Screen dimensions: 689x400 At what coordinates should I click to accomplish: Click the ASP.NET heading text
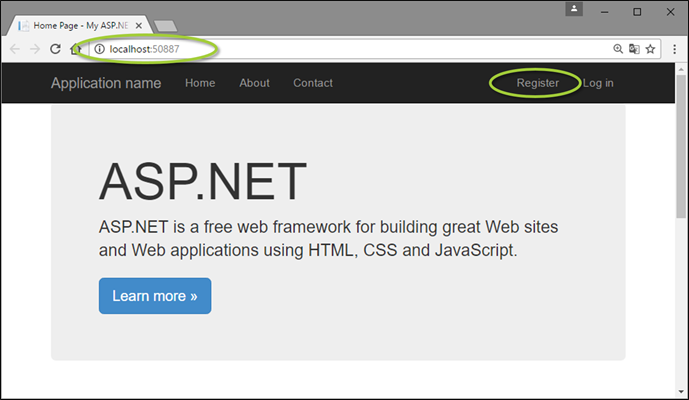tap(203, 182)
